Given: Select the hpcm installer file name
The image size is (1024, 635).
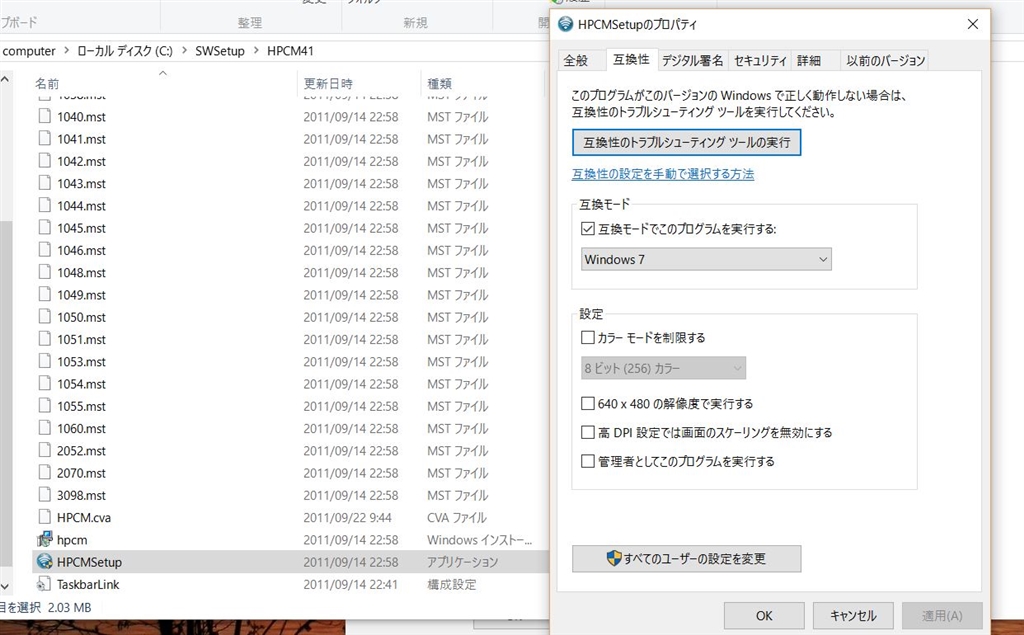Looking at the screenshot, I should [72, 540].
